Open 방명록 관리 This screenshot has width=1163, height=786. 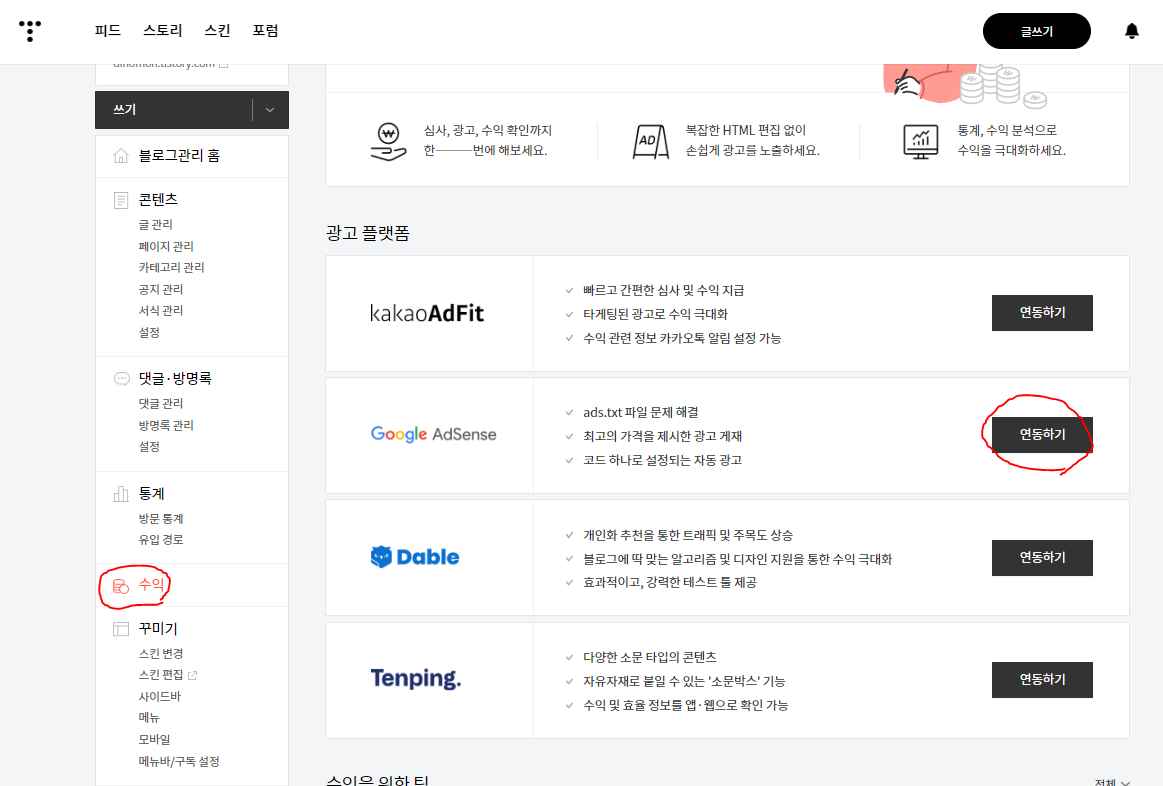[165, 426]
